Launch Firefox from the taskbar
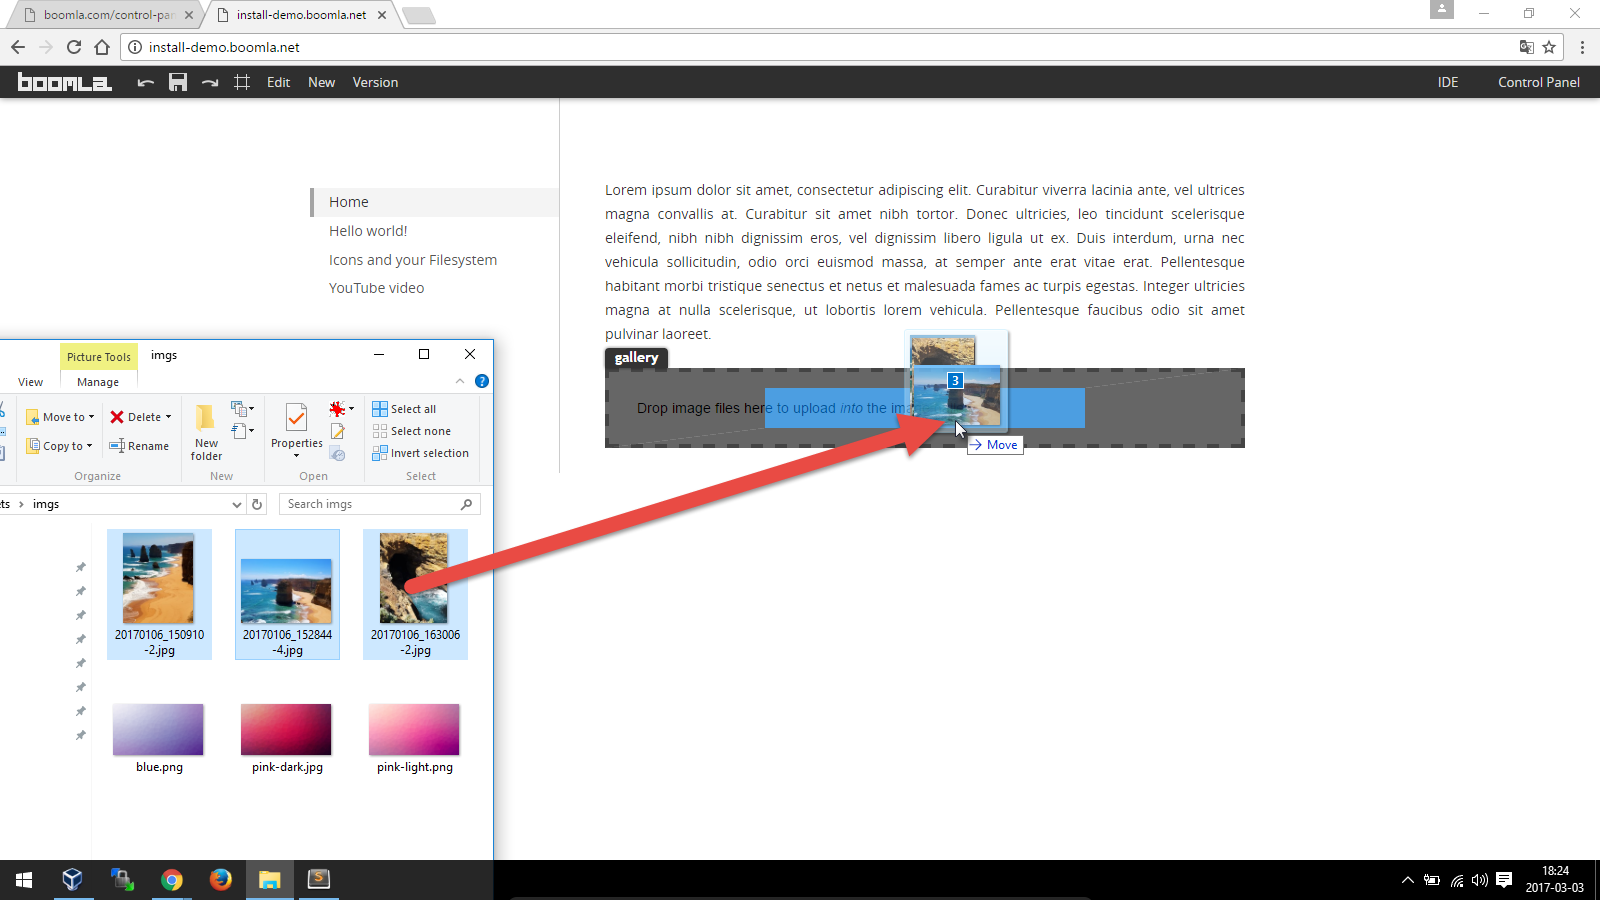 pos(221,879)
